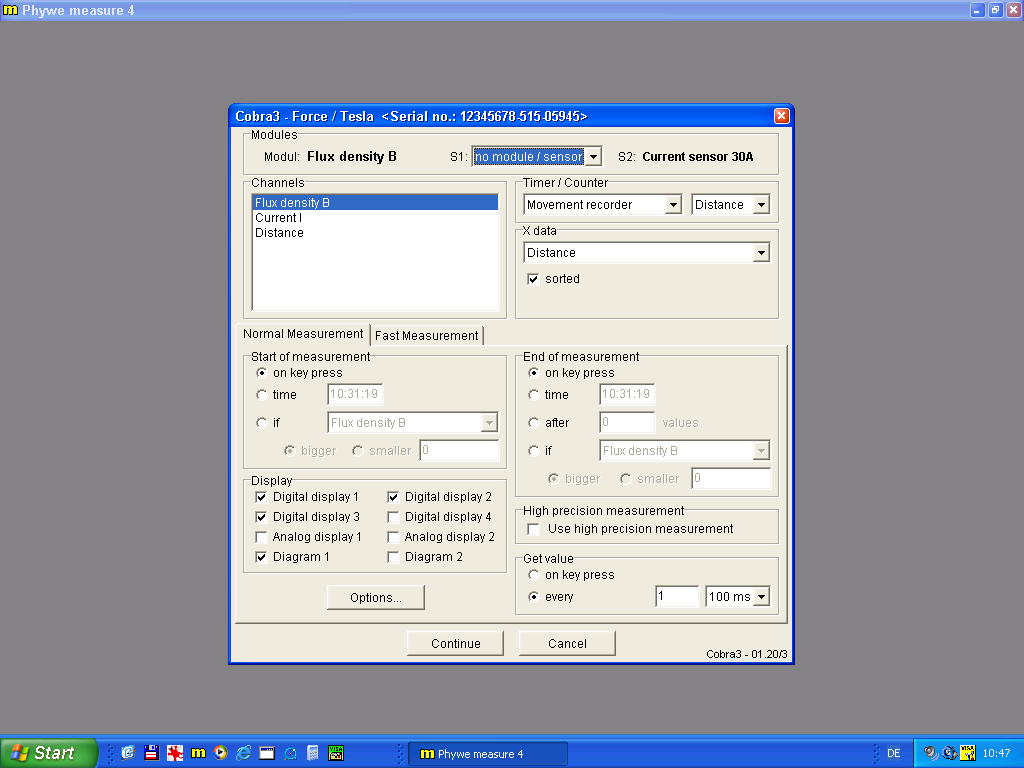Open the DE language indicator
The width and height of the screenshot is (1024, 768).
[893, 754]
